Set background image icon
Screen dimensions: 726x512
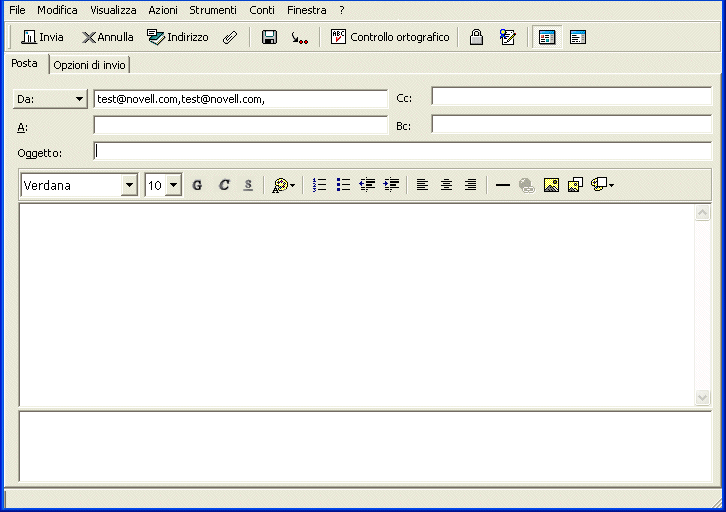575,185
